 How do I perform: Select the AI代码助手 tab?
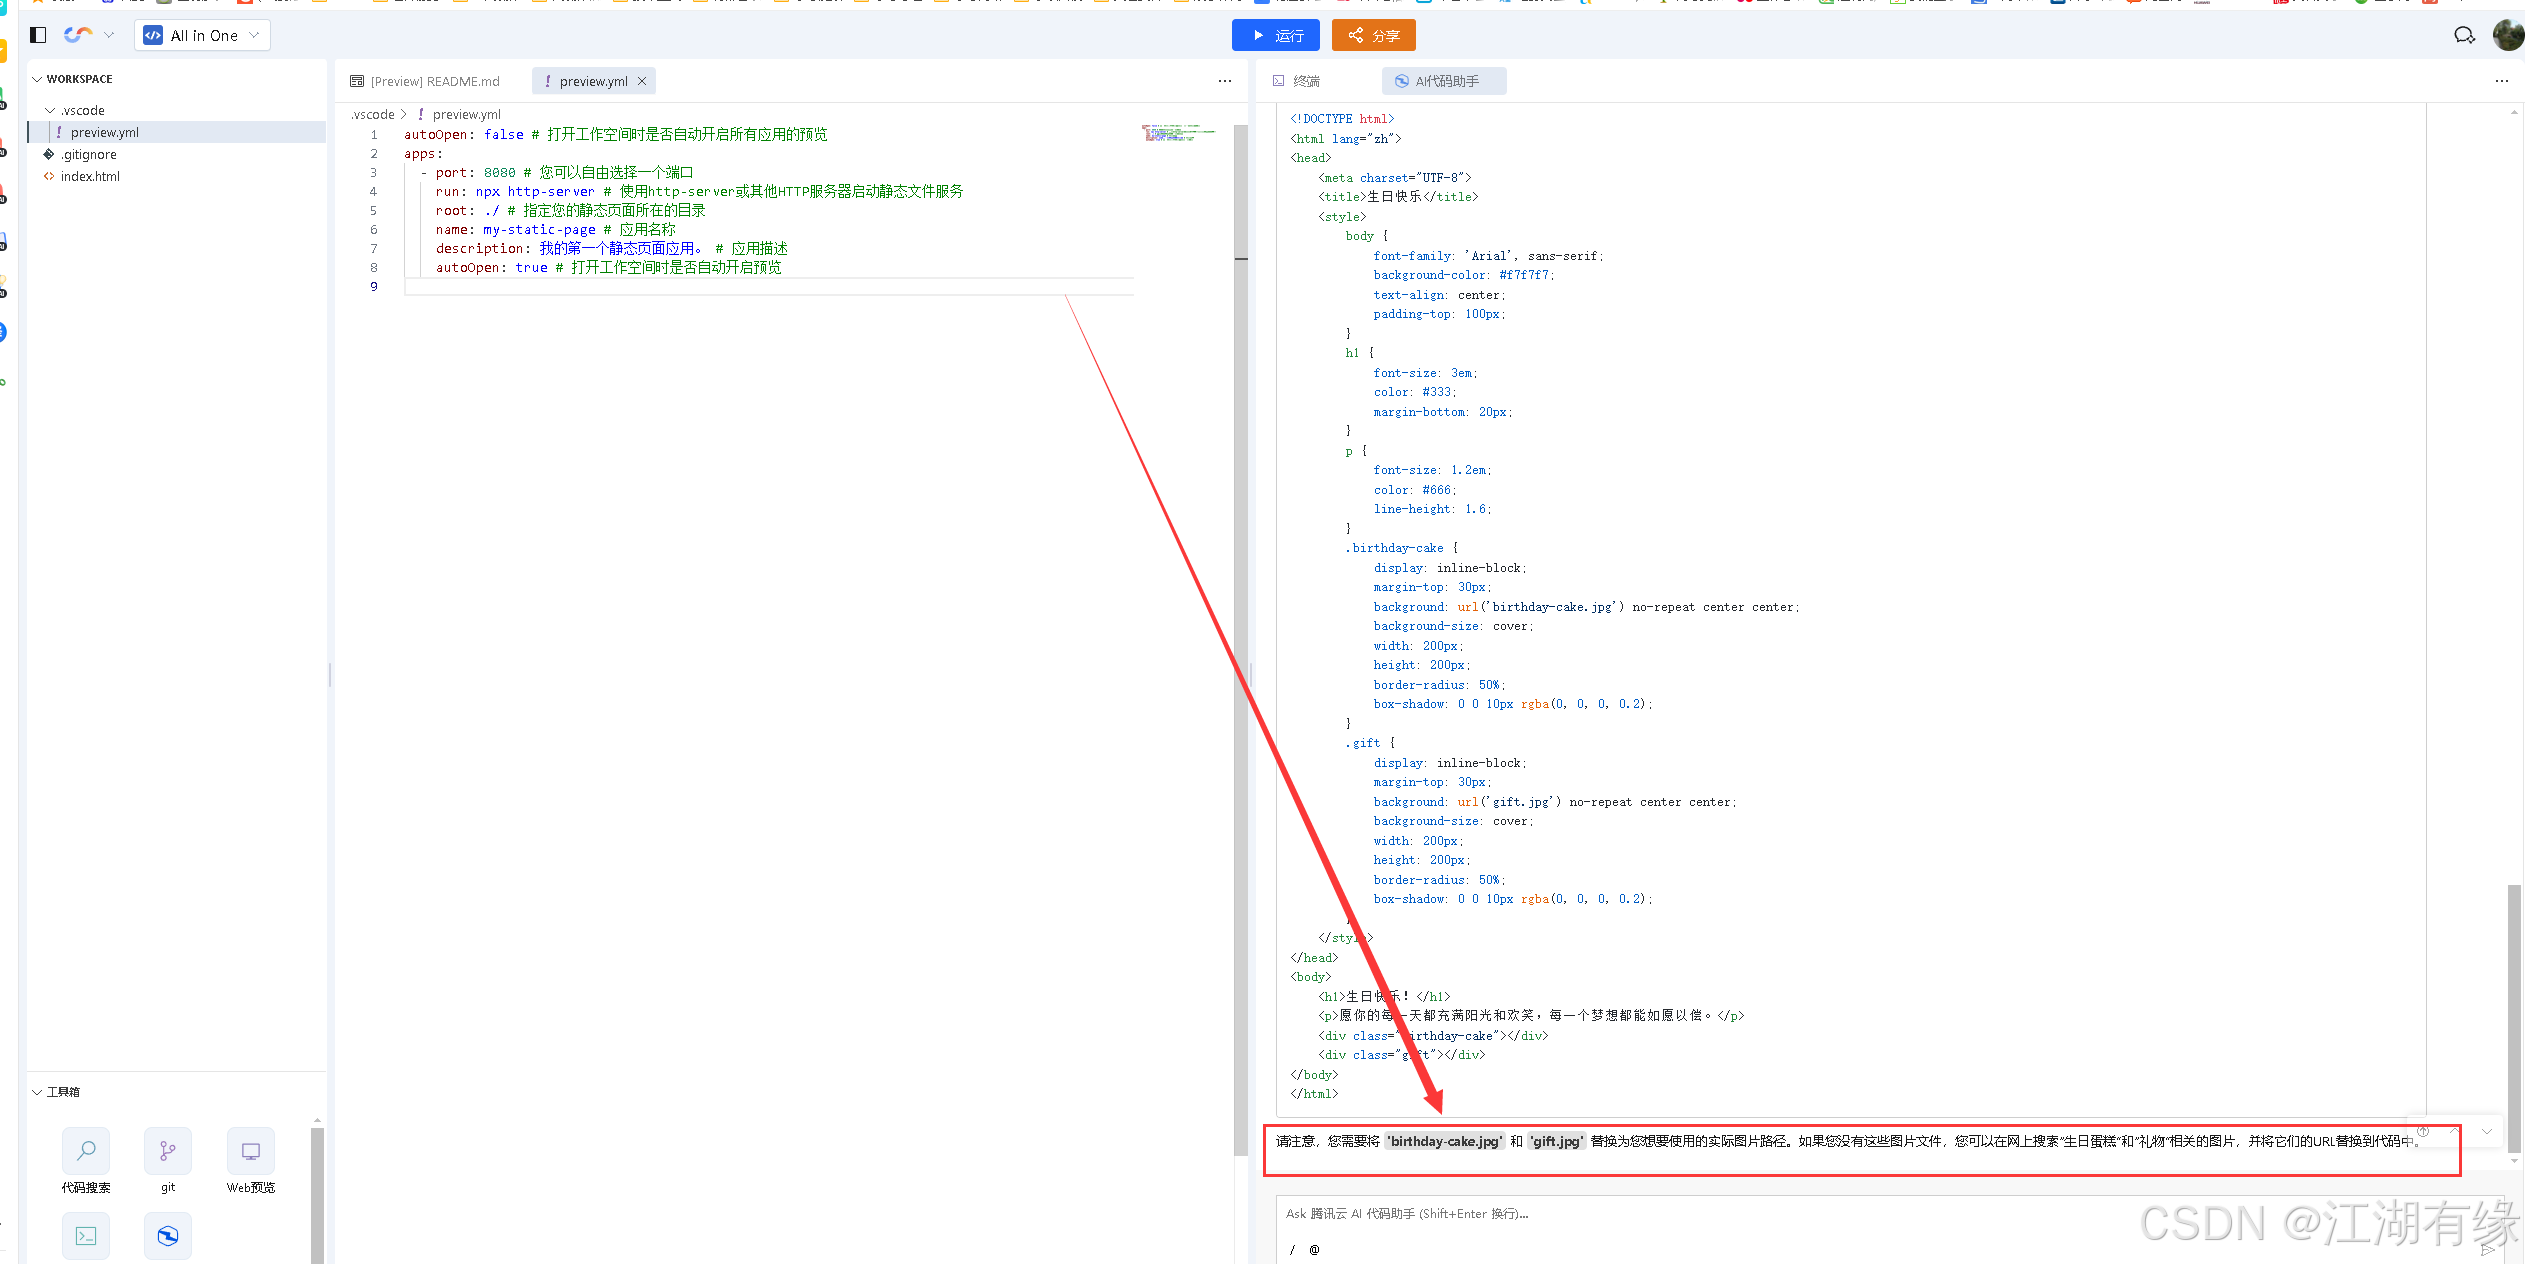pyautogui.click(x=1441, y=81)
